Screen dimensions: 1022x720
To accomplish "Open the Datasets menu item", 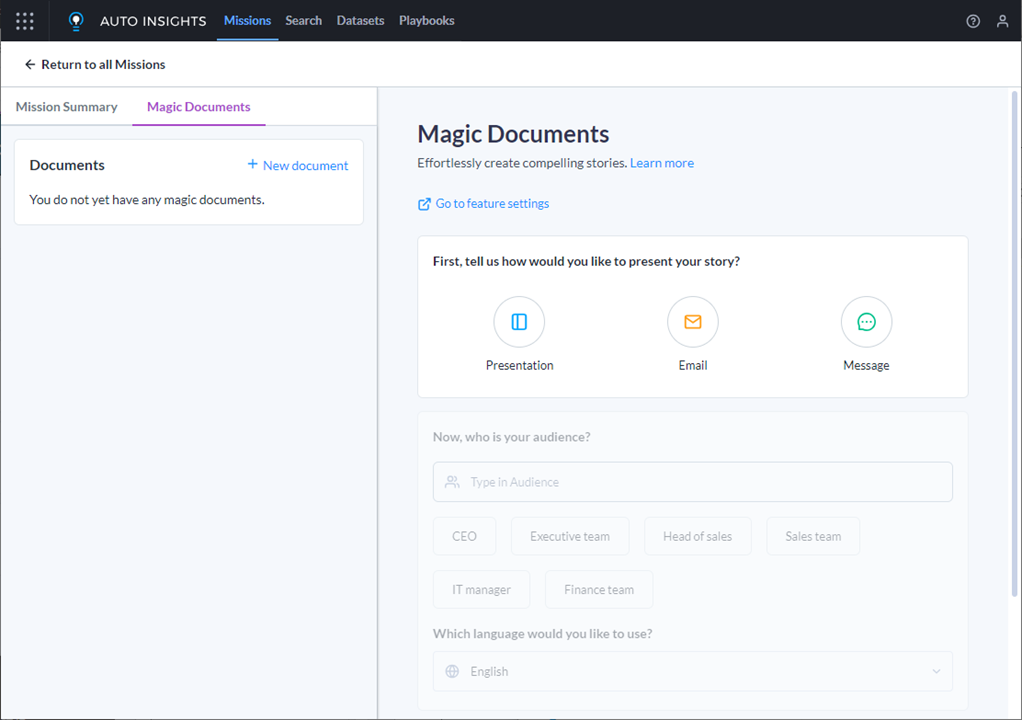I will pos(360,21).
